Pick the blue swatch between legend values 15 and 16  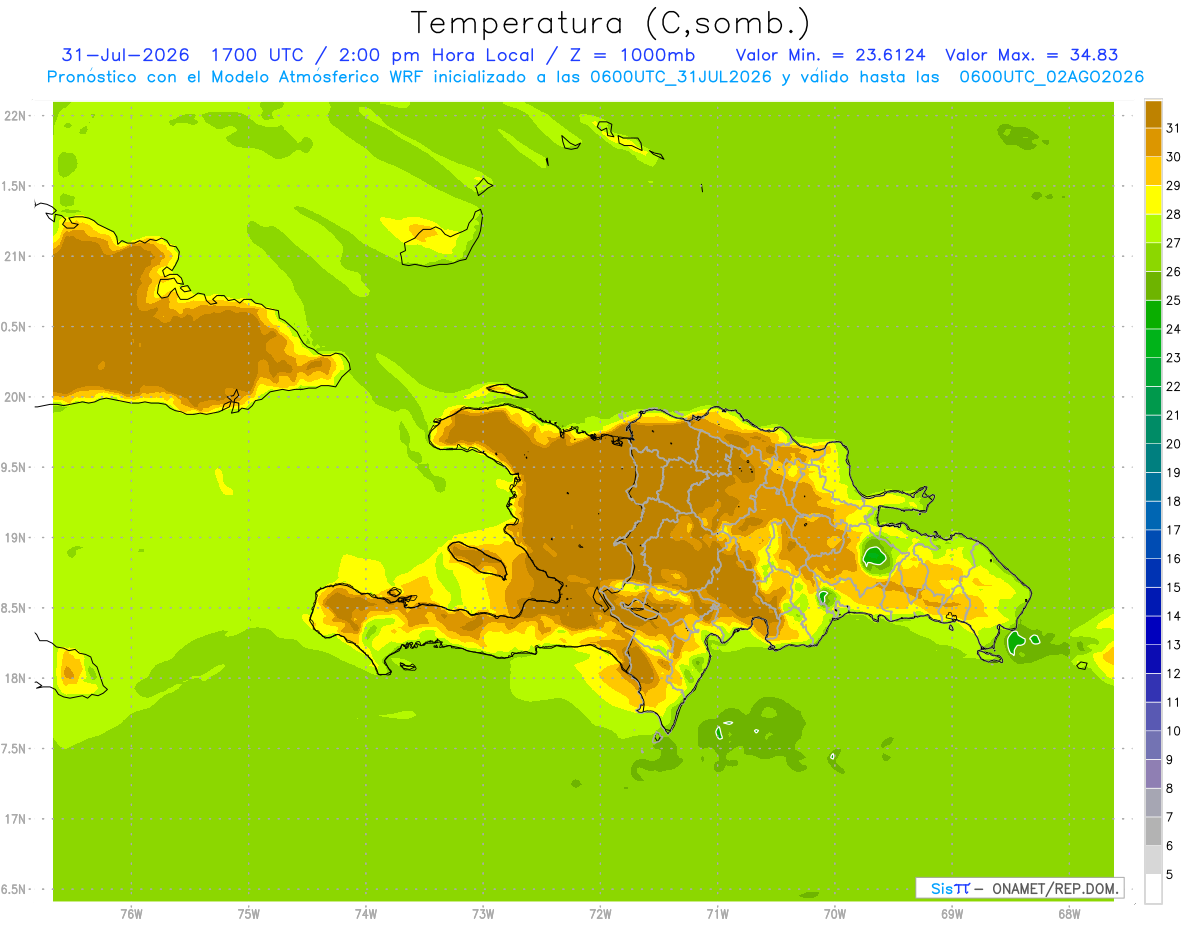coord(1153,573)
